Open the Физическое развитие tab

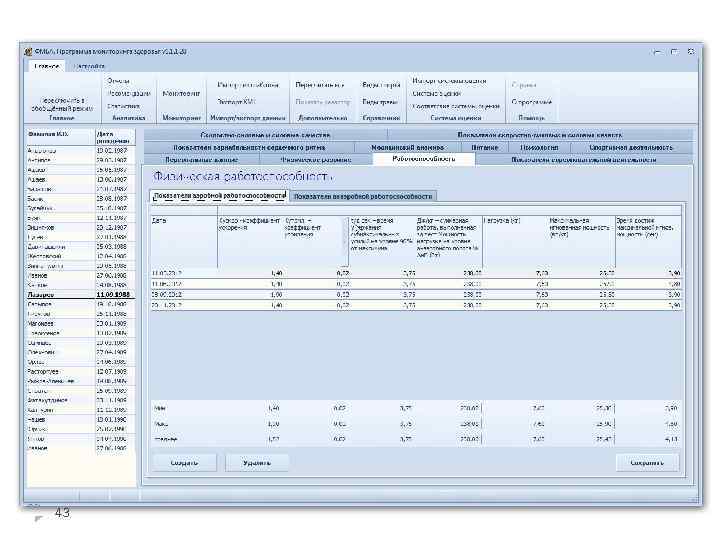tap(316, 160)
